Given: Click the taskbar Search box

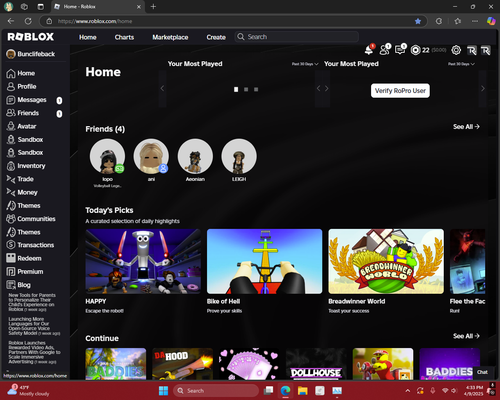Looking at the screenshot, I should pos(216,391).
